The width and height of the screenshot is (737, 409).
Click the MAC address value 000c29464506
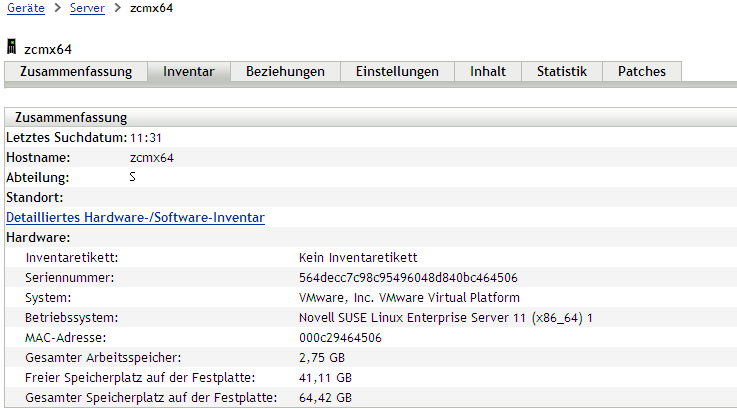[x=340, y=337]
